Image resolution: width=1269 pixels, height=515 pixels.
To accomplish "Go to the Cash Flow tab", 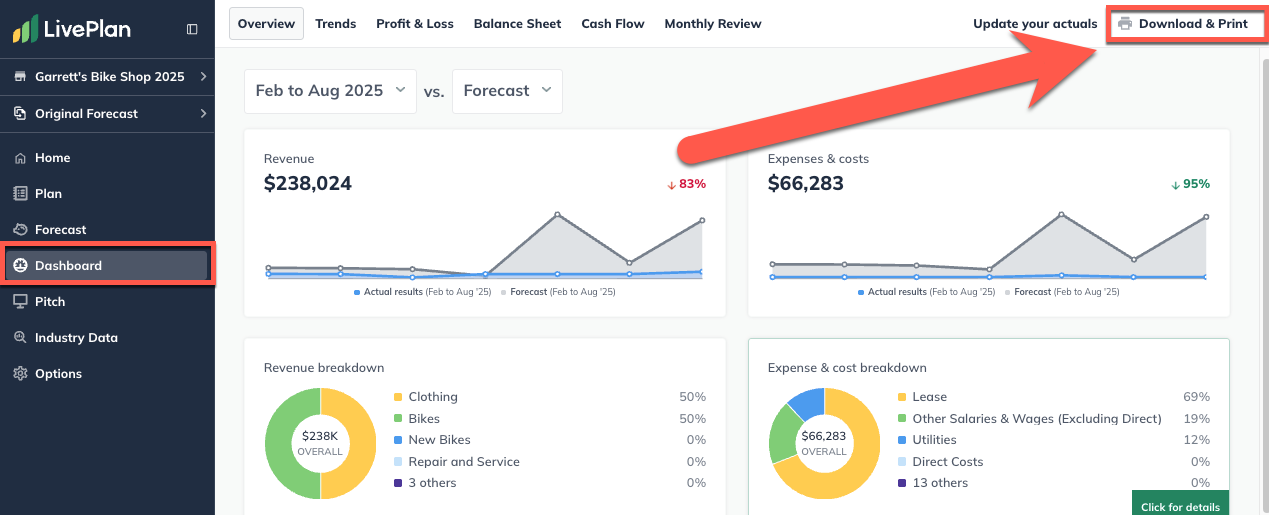I will [612, 24].
